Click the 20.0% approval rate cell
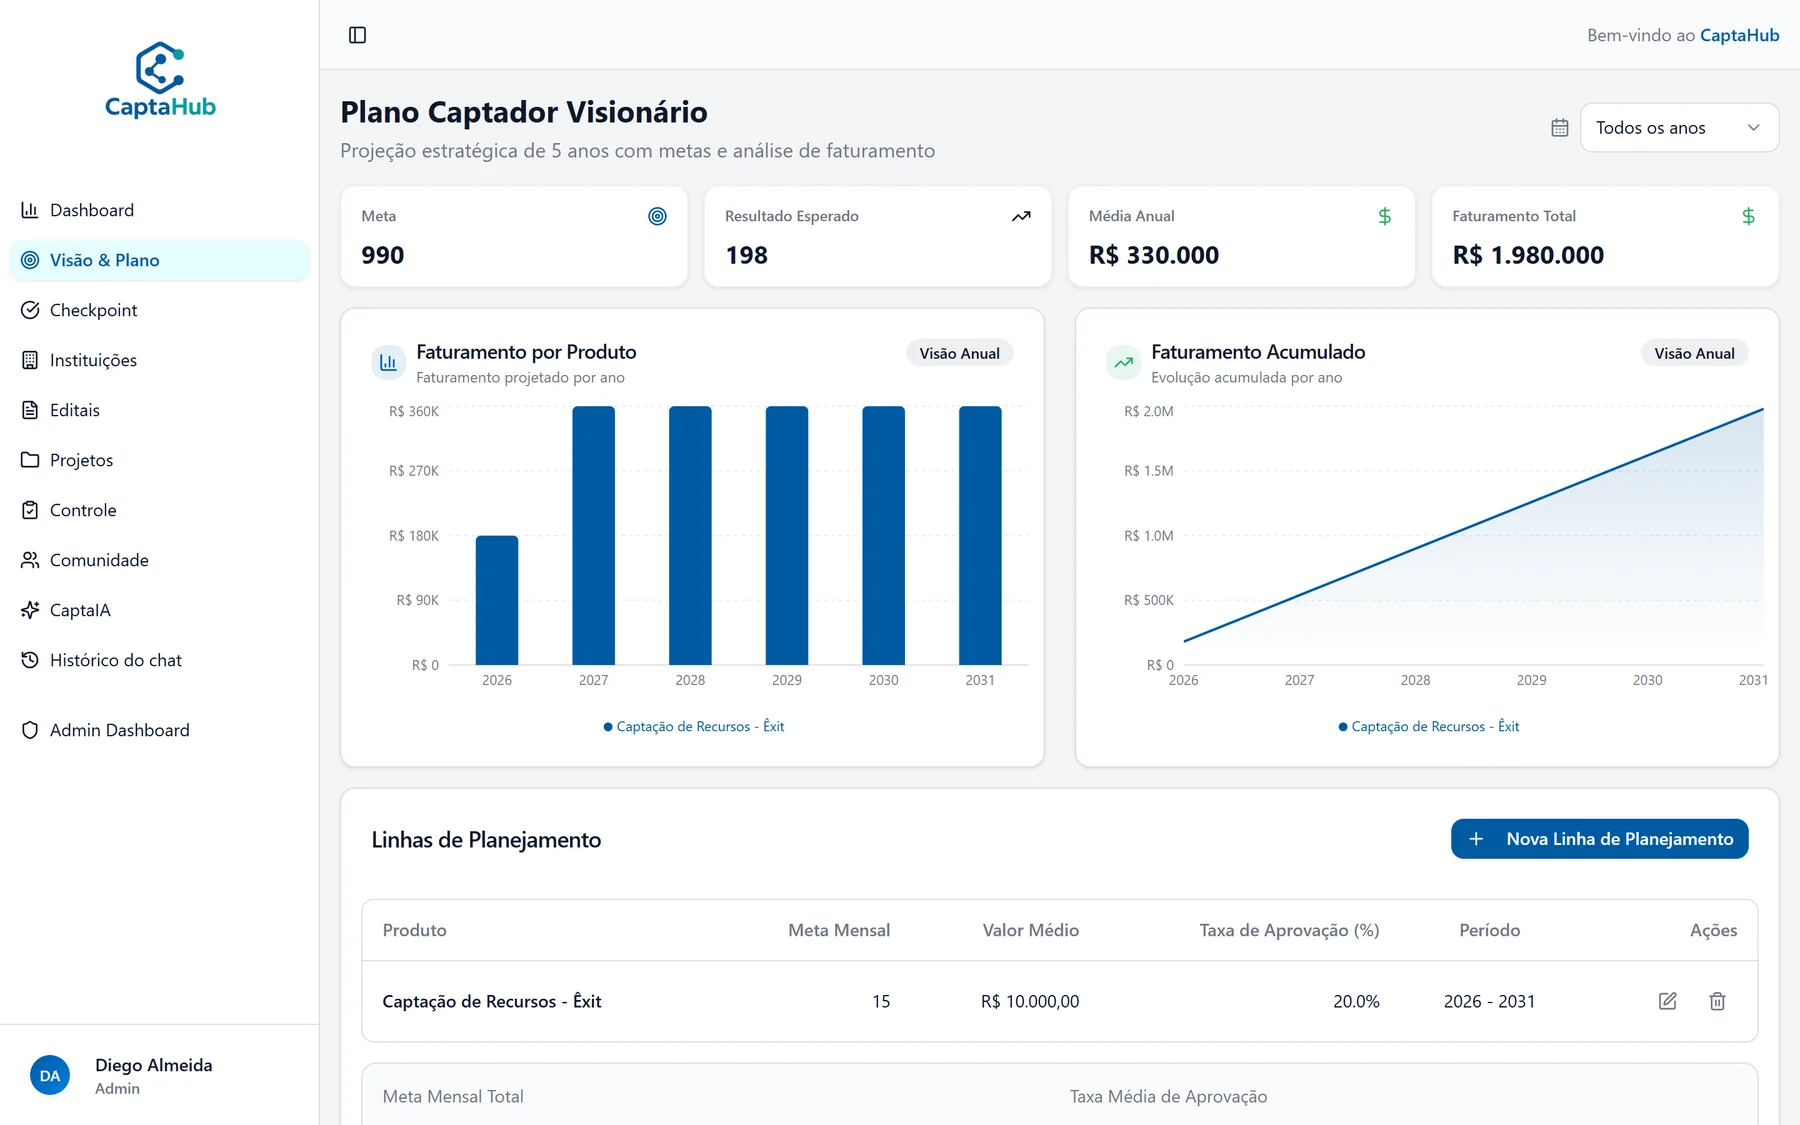The height and width of the screenshot is (1125, 1800). coord(1356,1001)
